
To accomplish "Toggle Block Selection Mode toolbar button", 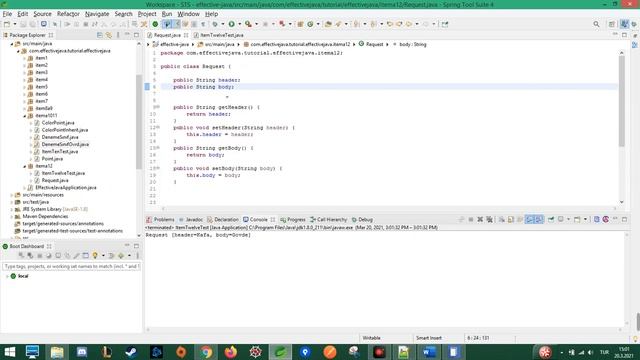I will click(x=194, y=24).
